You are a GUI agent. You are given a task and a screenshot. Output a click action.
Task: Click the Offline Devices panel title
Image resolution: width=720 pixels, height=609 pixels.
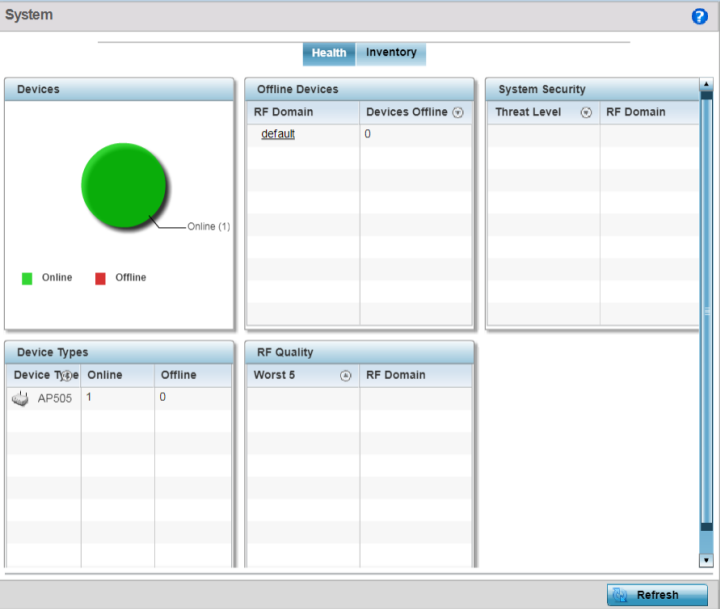click(298, 89)
